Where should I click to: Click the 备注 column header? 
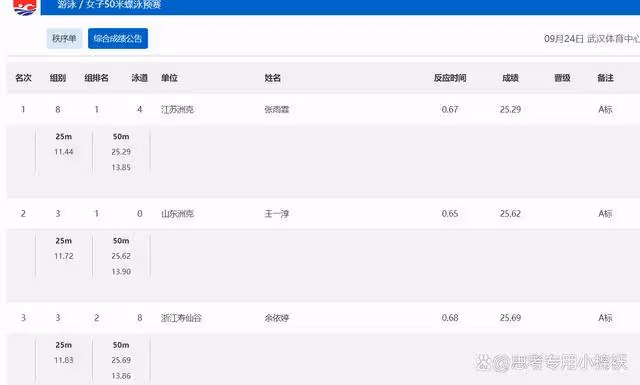(x=605, y=78)
